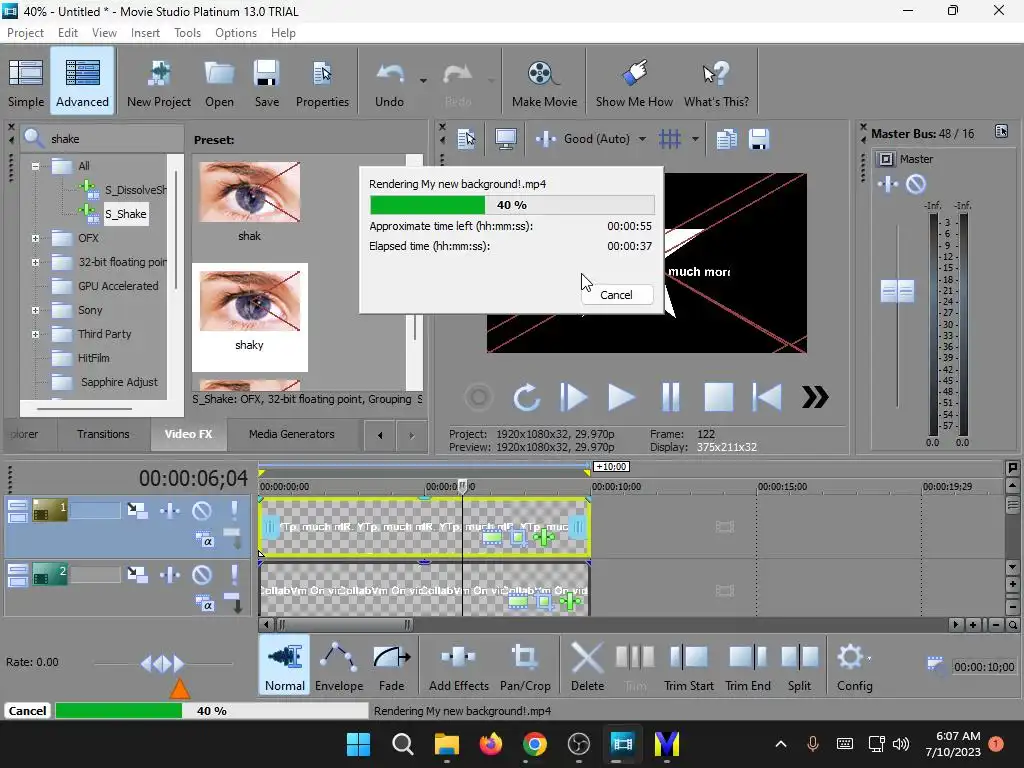This screenshot has height=768, width=1024.
Task: Click the Stop button
Action: (x=718, y=397)
